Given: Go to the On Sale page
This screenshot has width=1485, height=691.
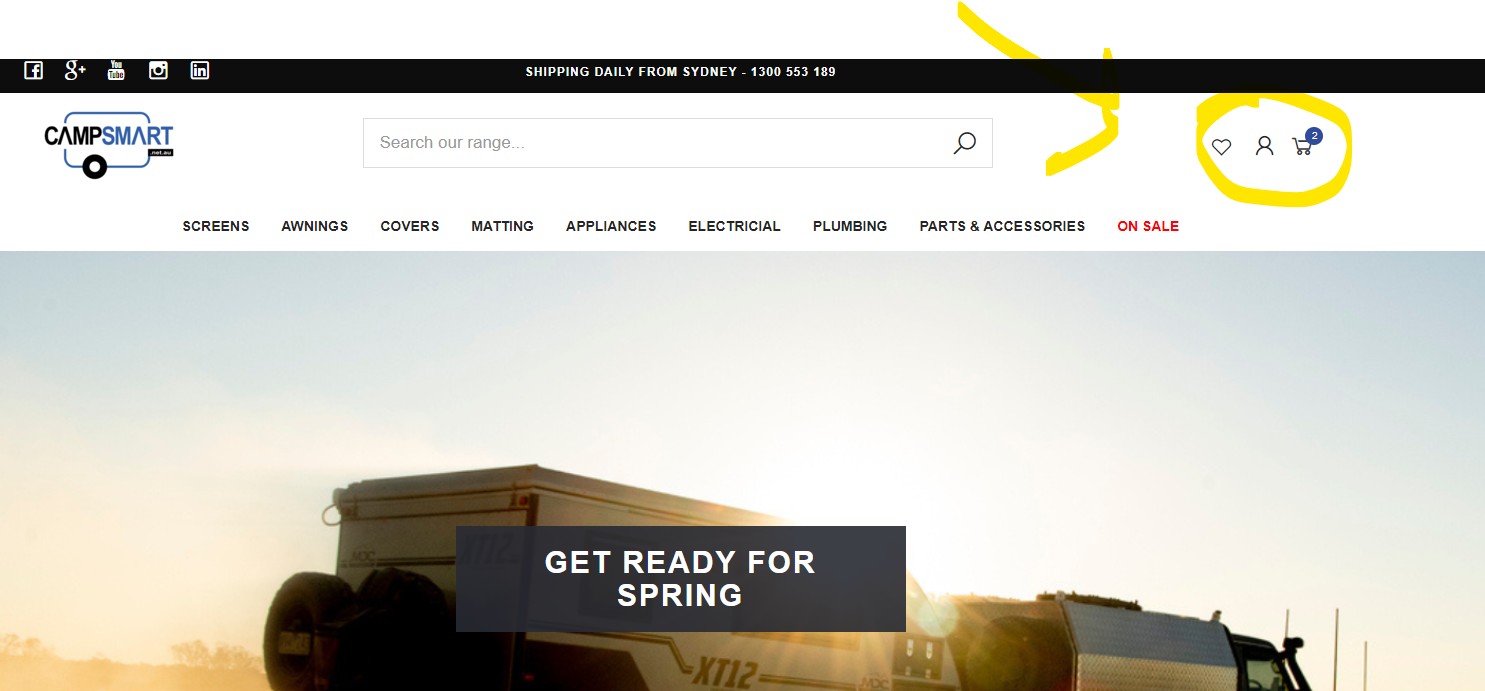Looking at the screenshot, I should coord(1148,226).
